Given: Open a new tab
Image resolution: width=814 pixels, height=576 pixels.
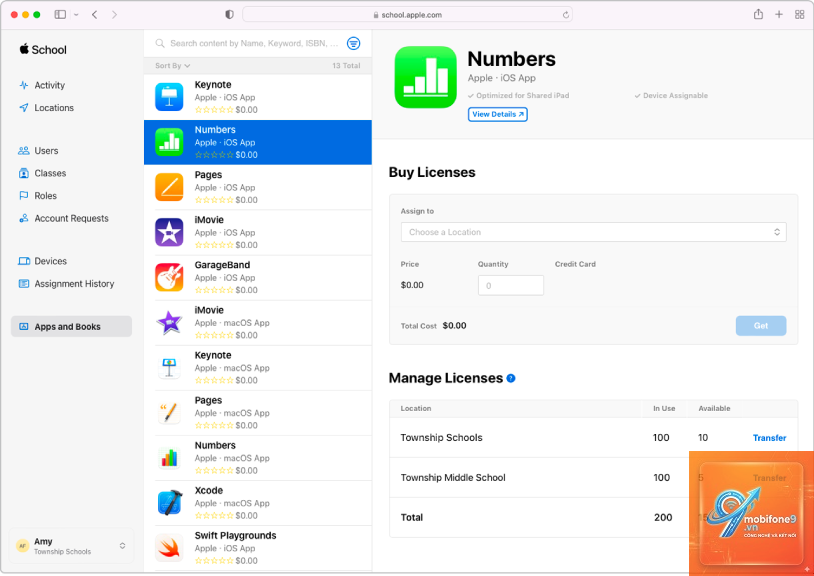Looking at the screenshot, I should [x=779, y=15].
